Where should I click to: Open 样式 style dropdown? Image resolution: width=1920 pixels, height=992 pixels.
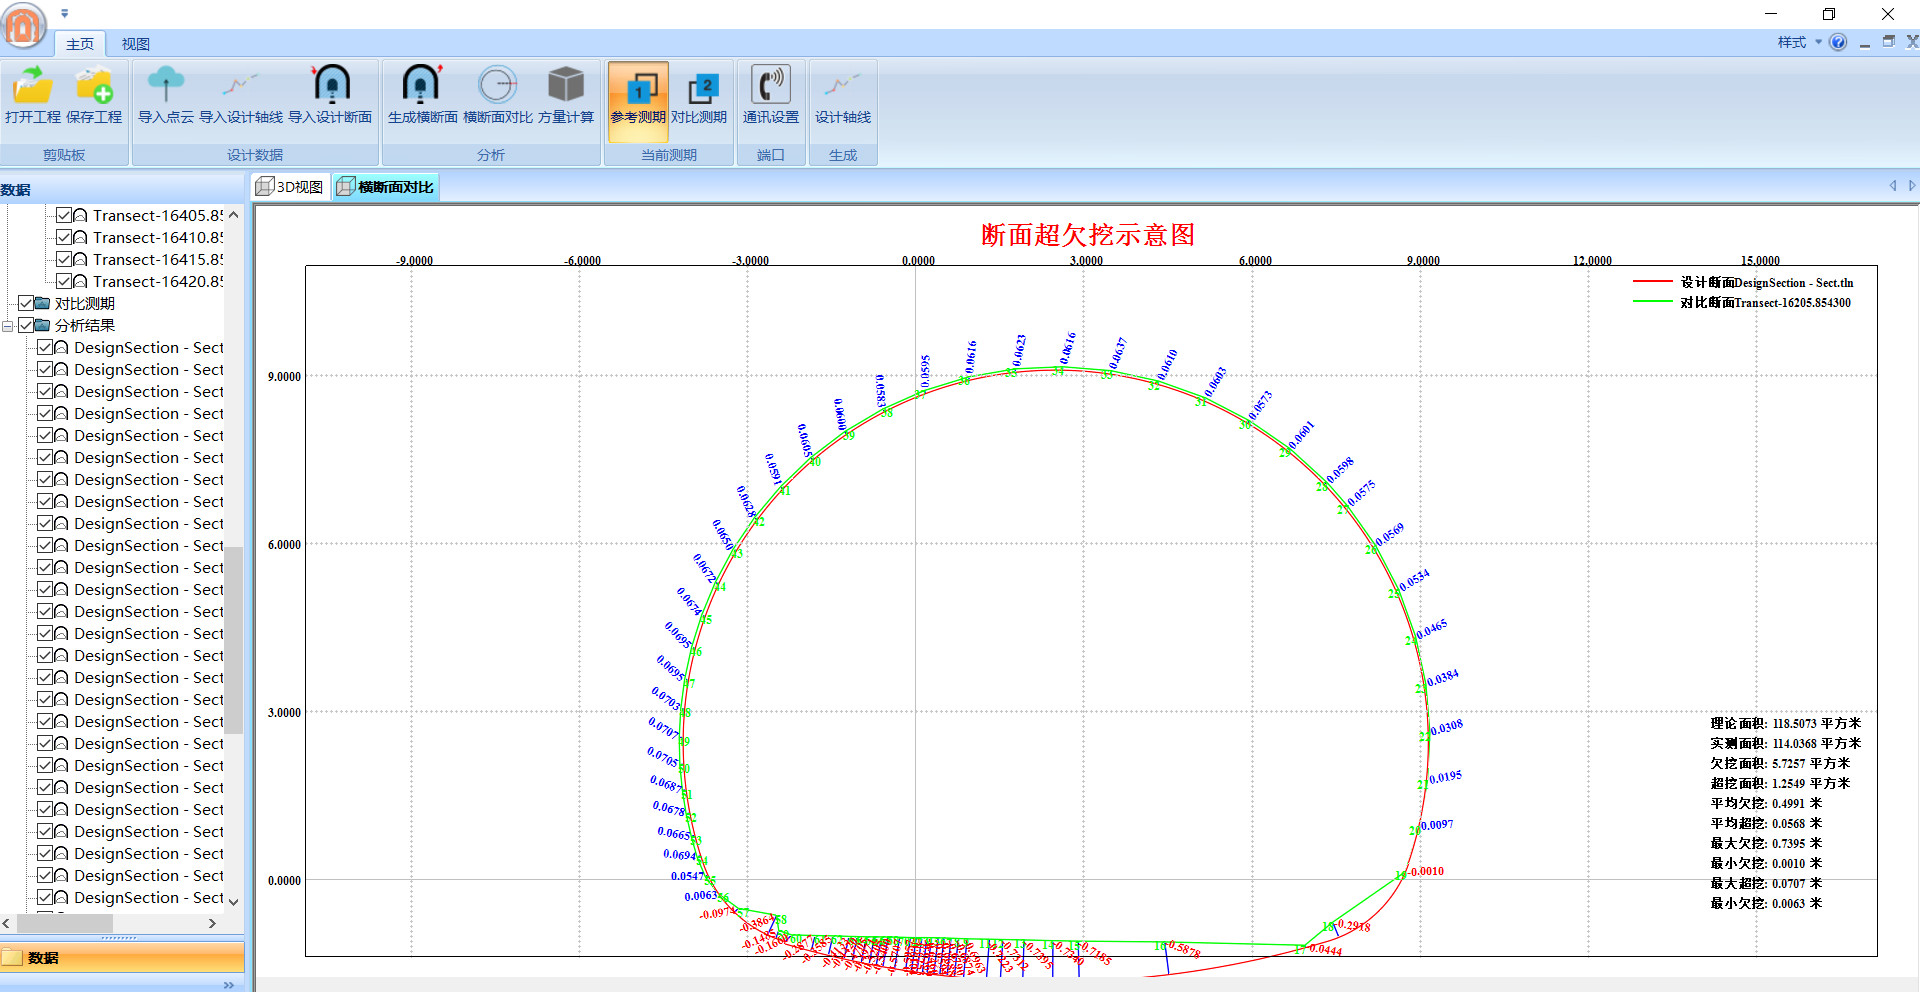1799,42
